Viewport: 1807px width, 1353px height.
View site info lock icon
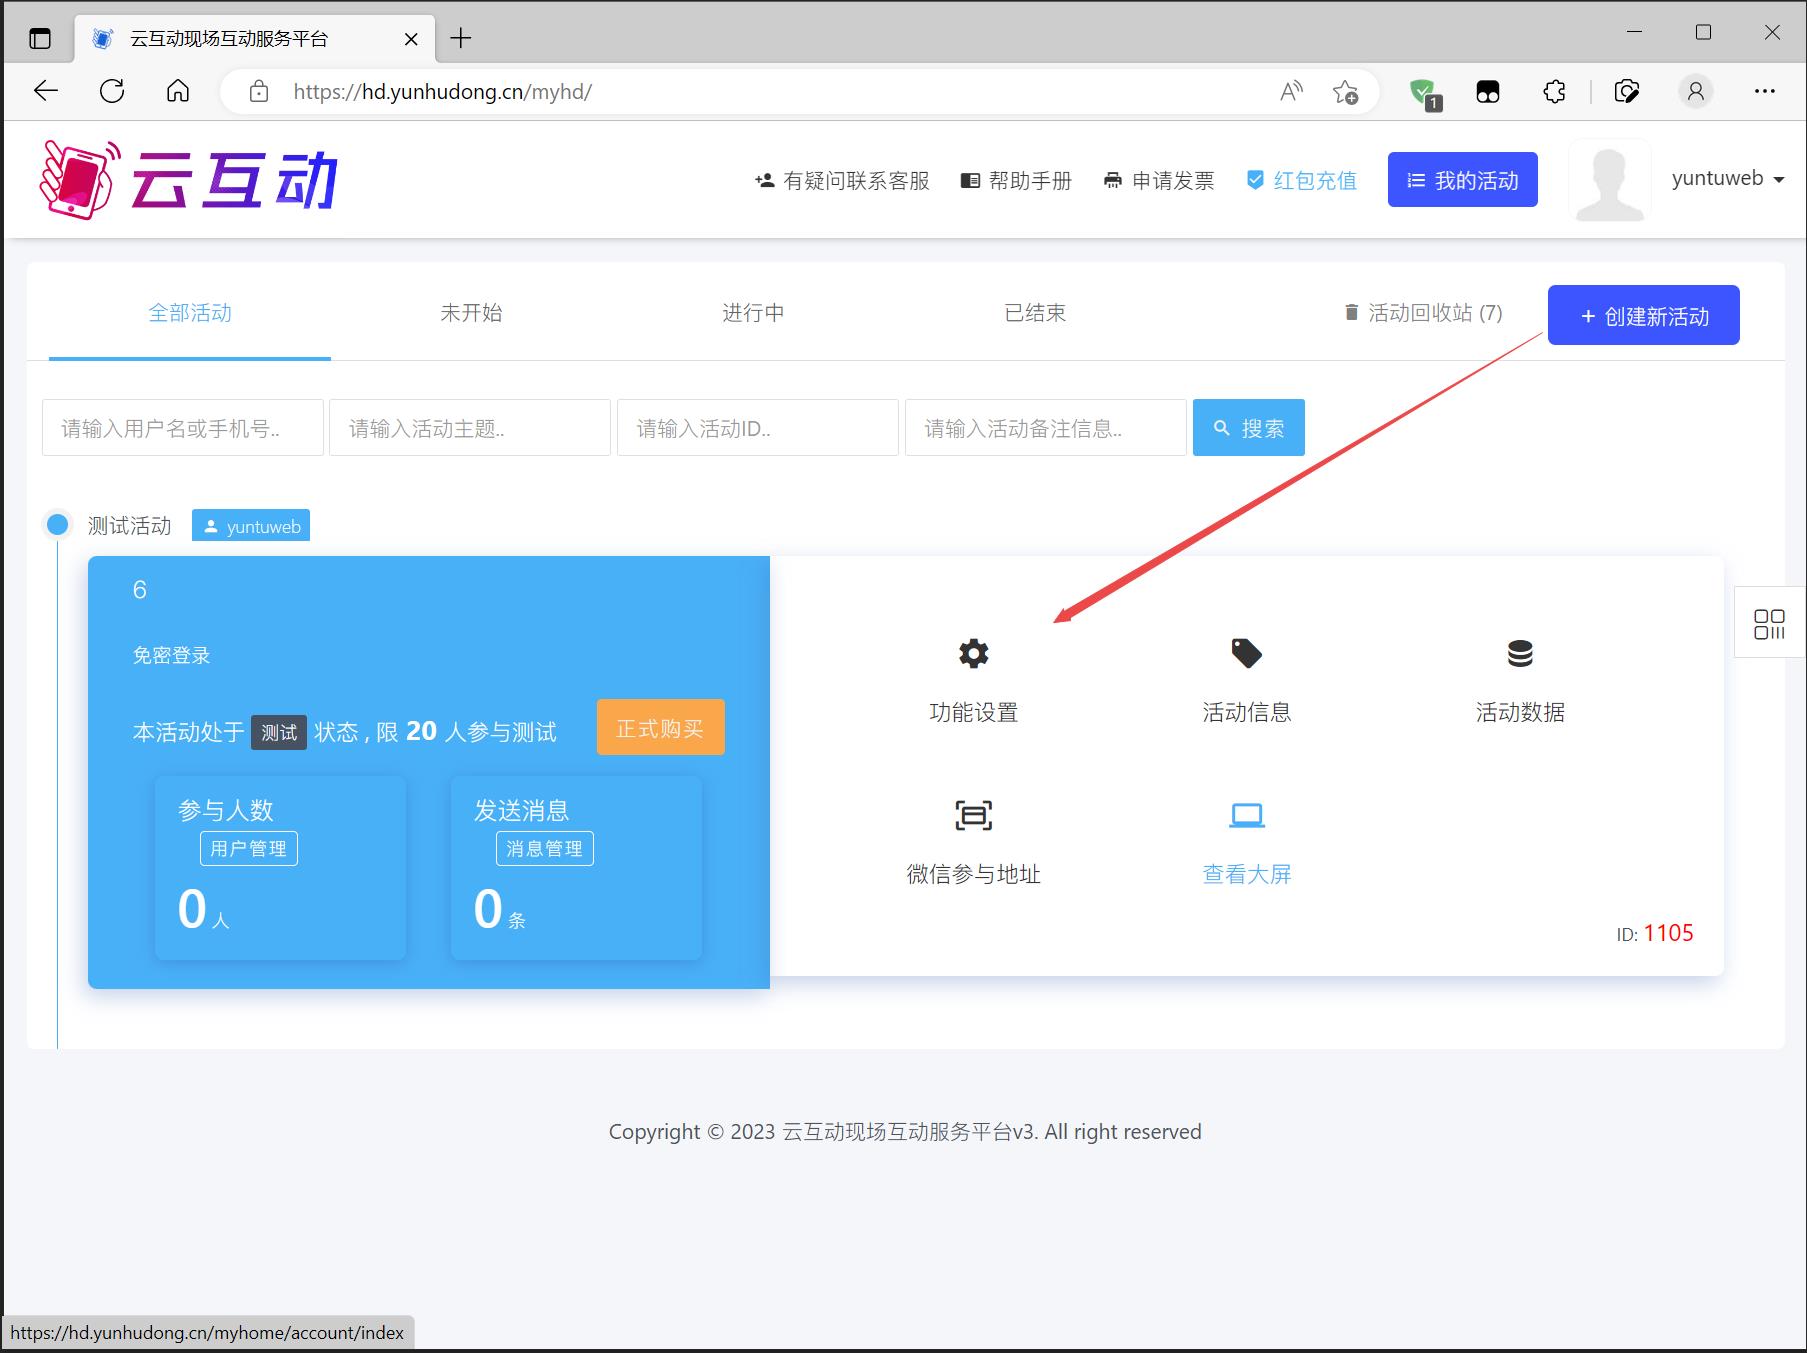tap(259, 91)
